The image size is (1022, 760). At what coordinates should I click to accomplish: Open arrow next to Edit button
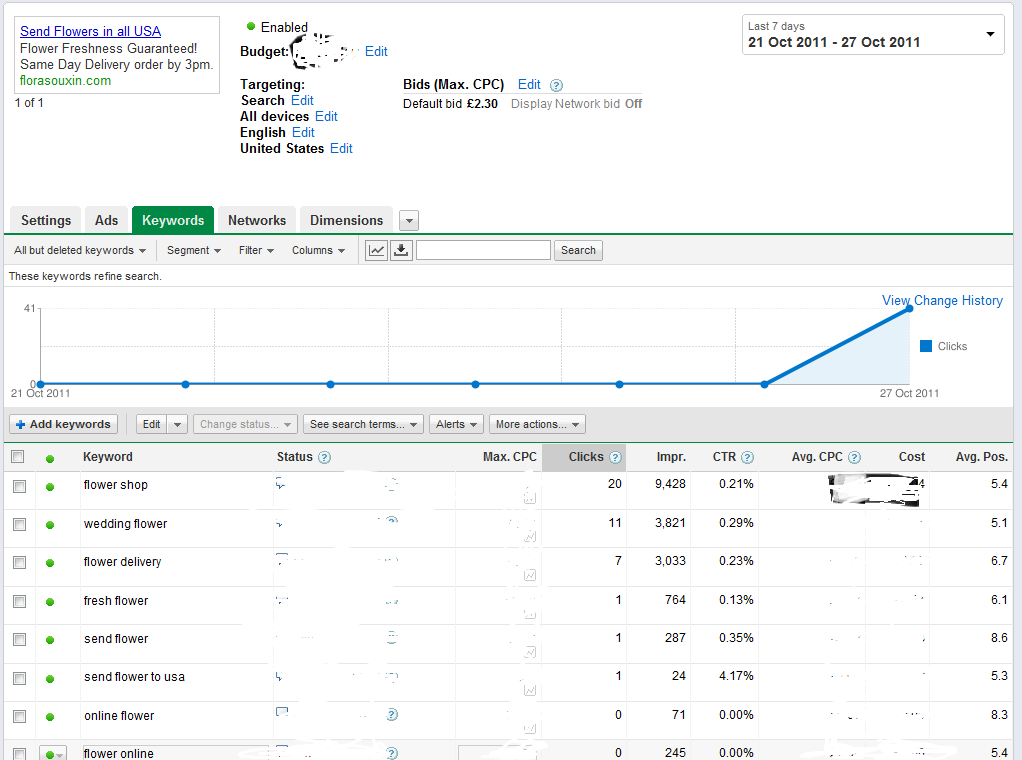tap(177, 424)
